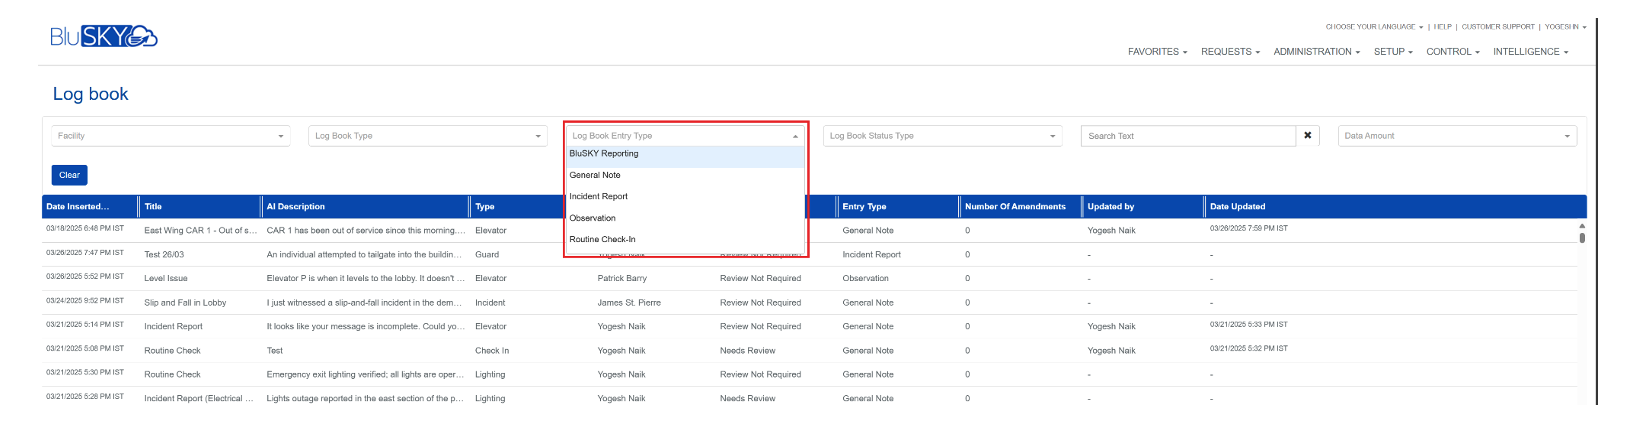Open the Facility dropdown
Screen dimensions: 1644x446
(171, 136)
